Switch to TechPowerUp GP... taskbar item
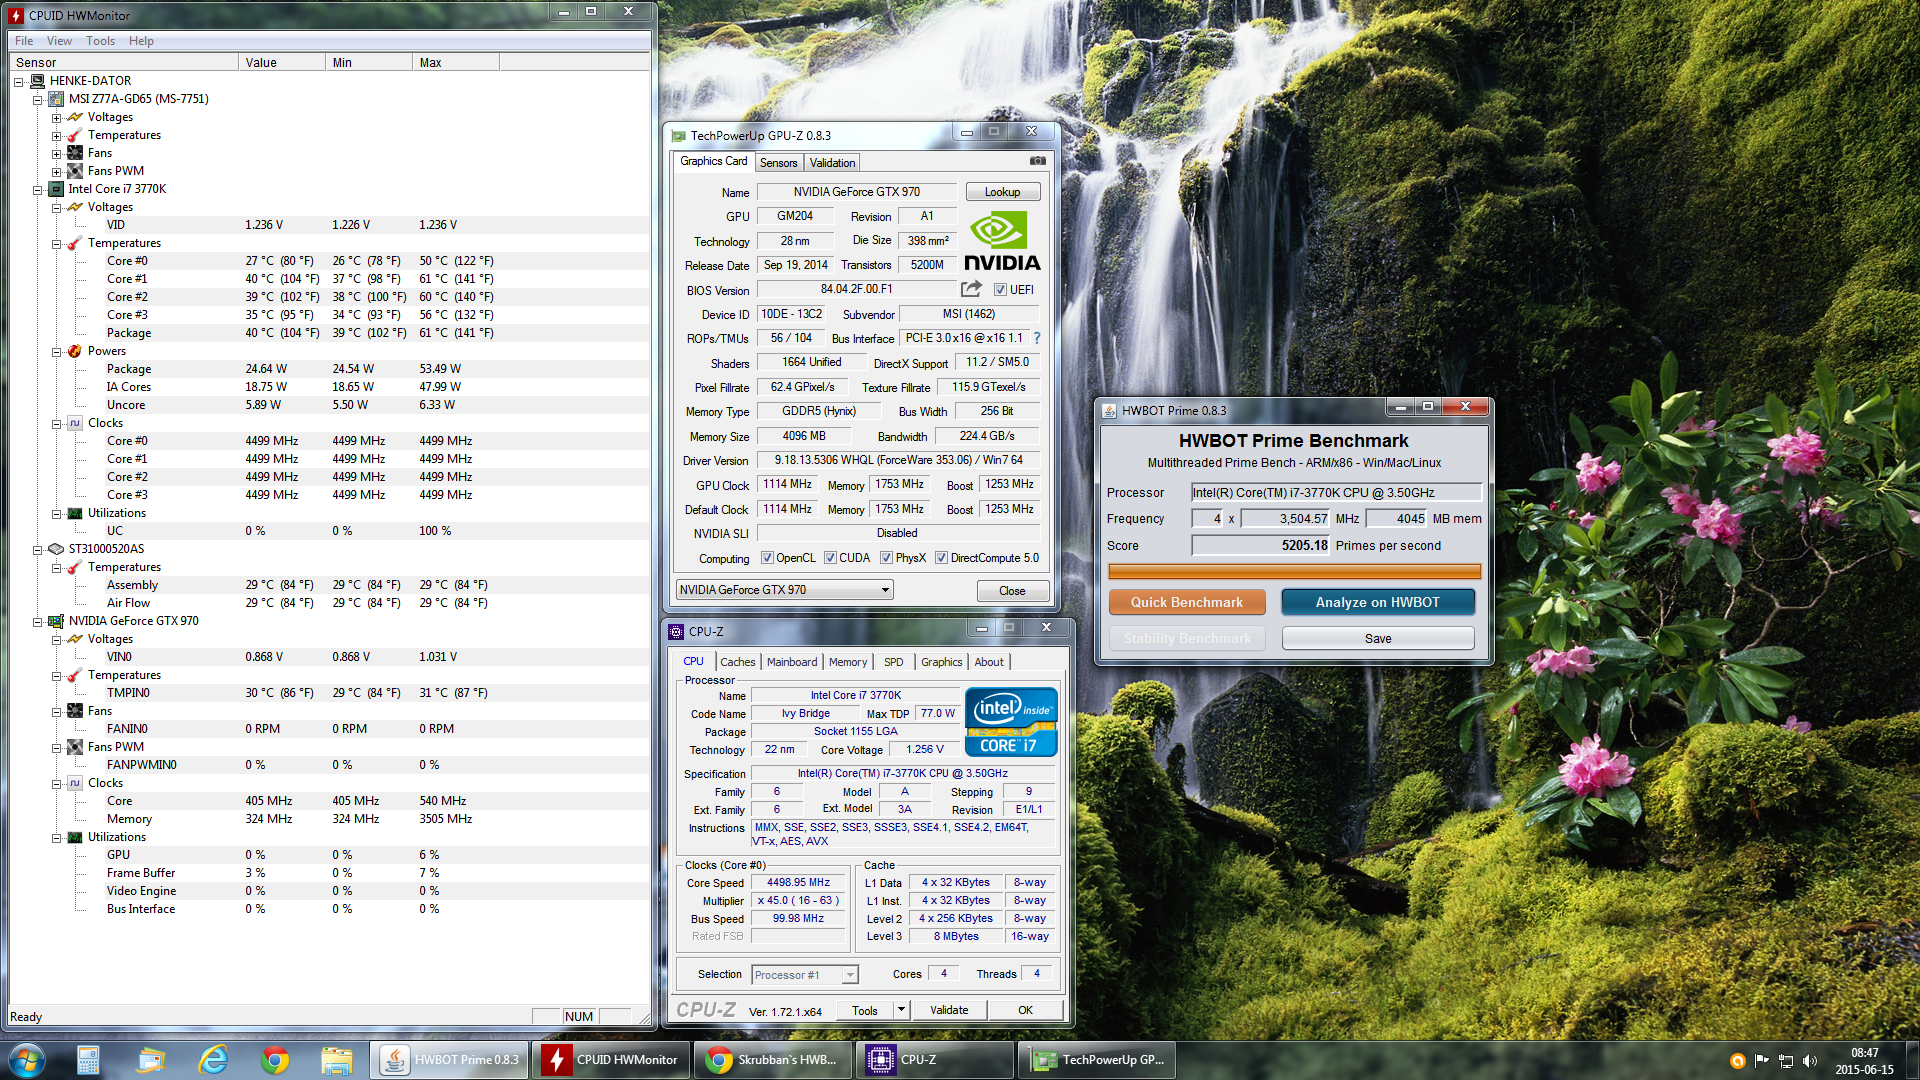This screenshot has height=1080, width=1920. [1096, 1059]
